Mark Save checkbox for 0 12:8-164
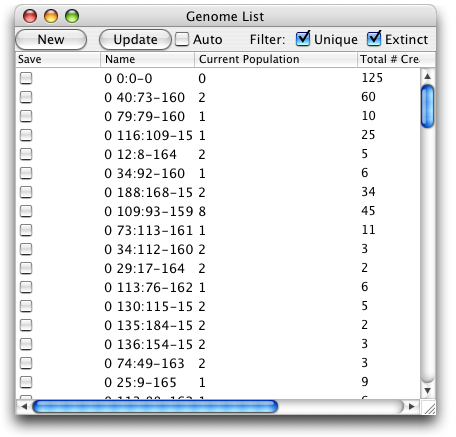 coord(26,154)
